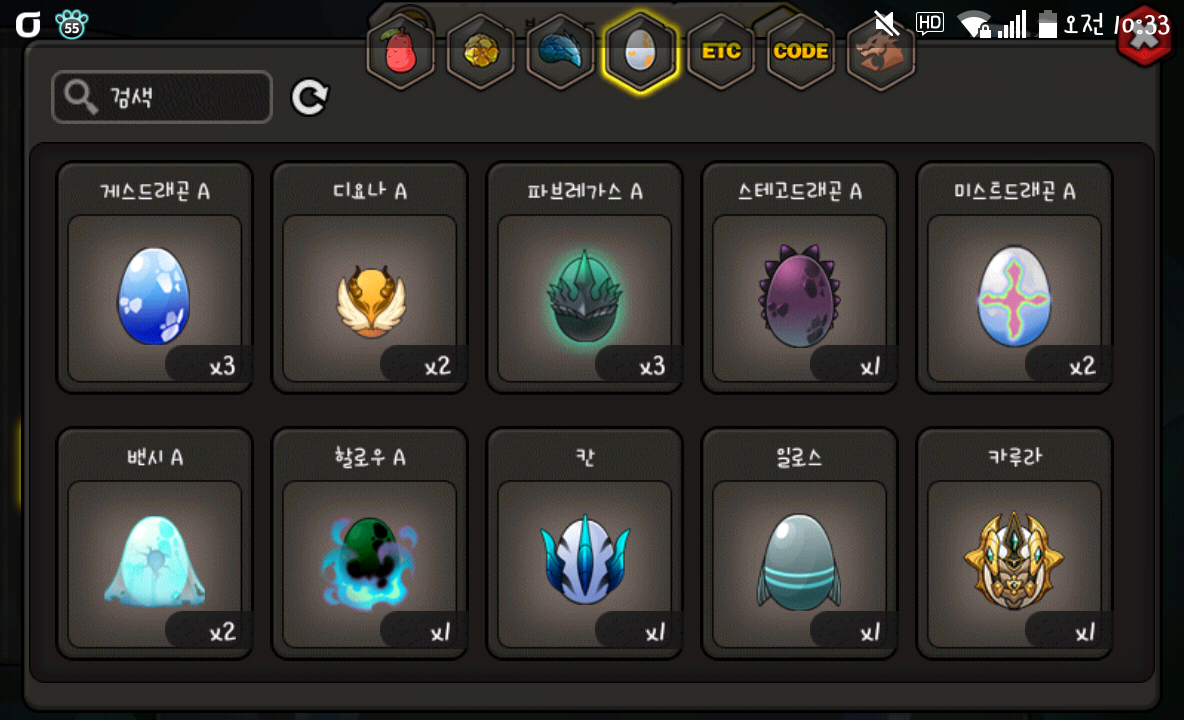The width and height of the screenshot is (1184, 720).
Task: Select the 게스드래곤 A blue egg
Action: pyautogui.click(x=155, y=278)
